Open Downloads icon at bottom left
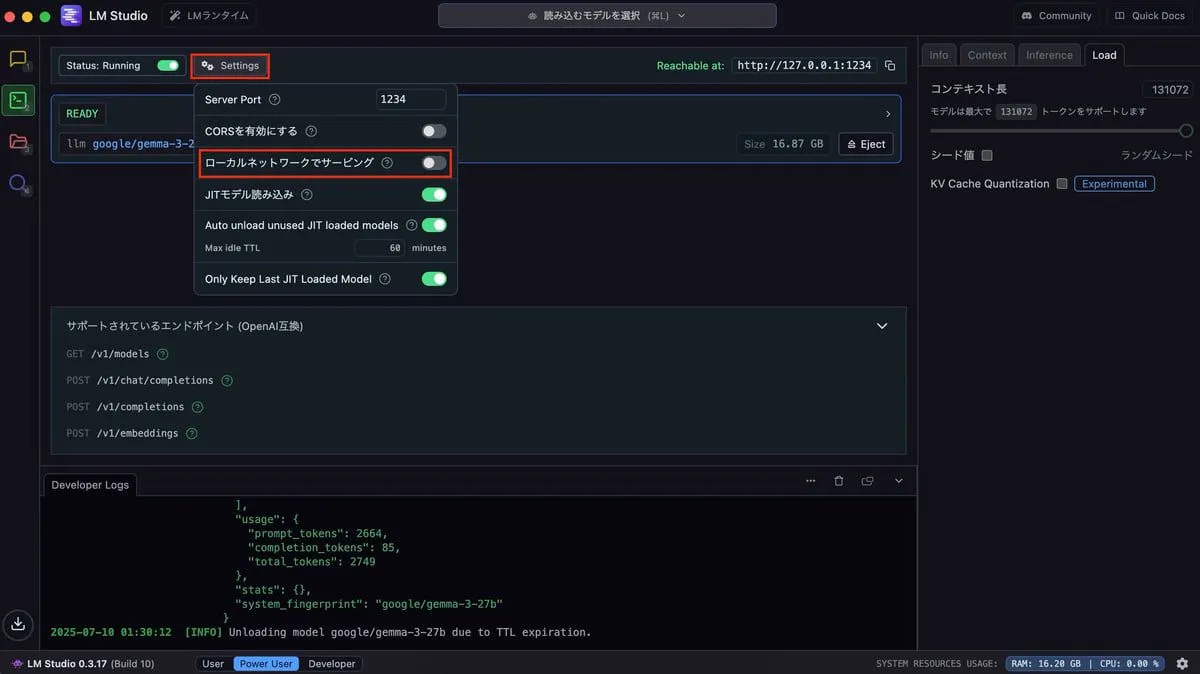1200x674 pixels. pyautogui.click(x=18, y=624)
